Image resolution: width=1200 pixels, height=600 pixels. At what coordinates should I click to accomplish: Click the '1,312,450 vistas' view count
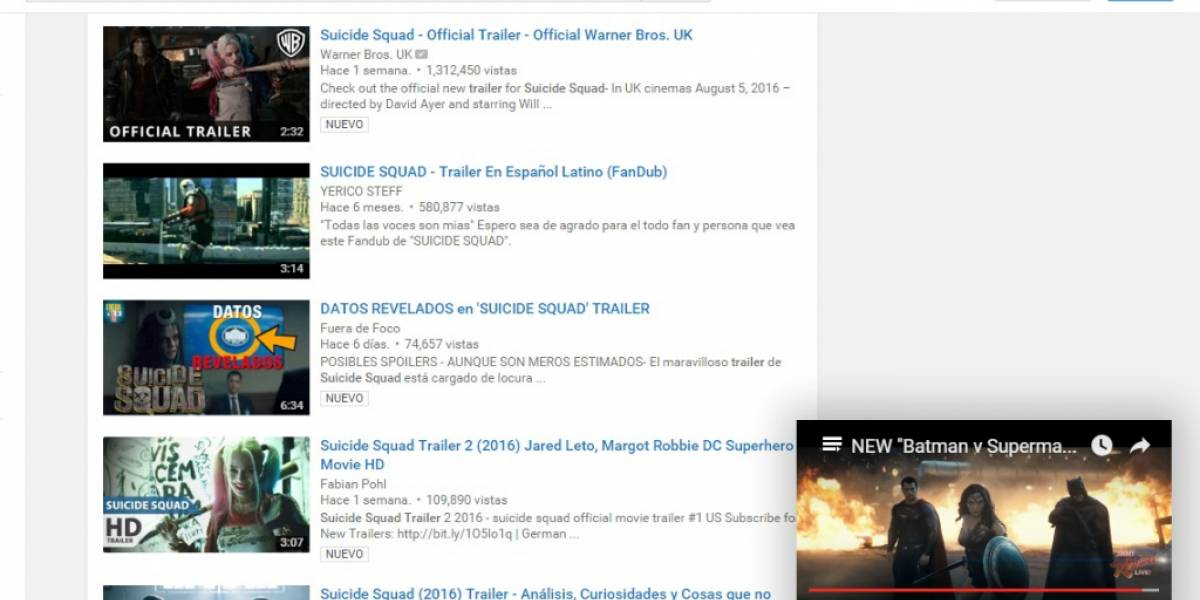pyautogui.click(x=471, y=71)
